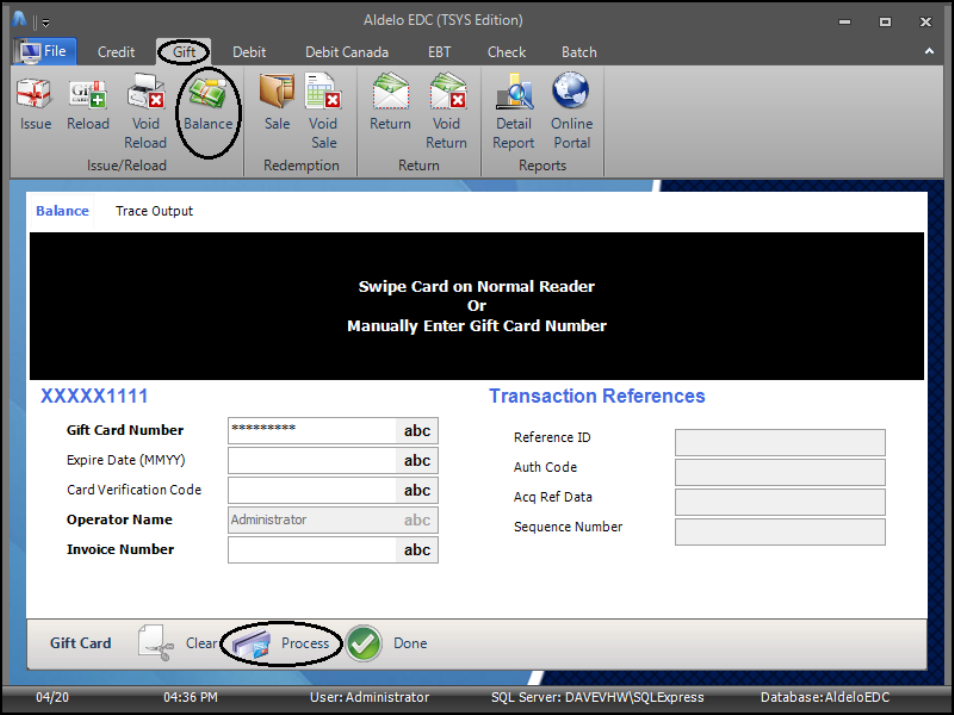
Task: Click SQL Server status bar entry
Action: click(x=597, y=697)
